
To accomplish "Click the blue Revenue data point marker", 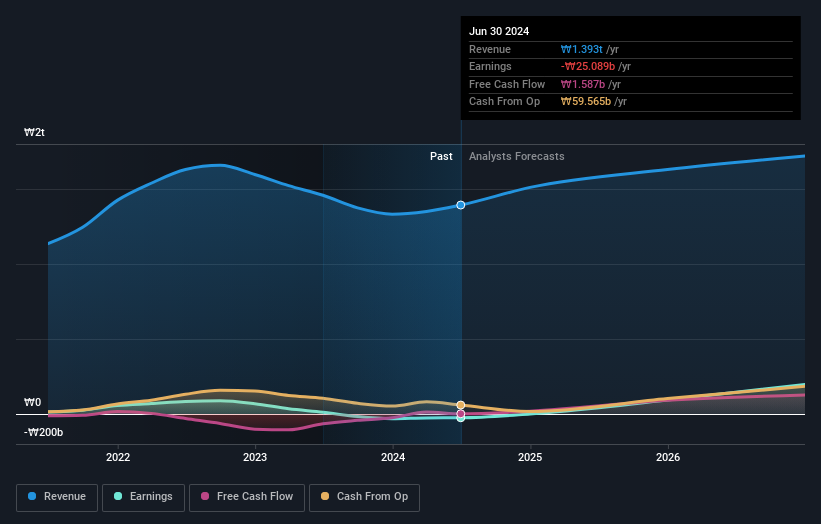I will click(460, 205).
